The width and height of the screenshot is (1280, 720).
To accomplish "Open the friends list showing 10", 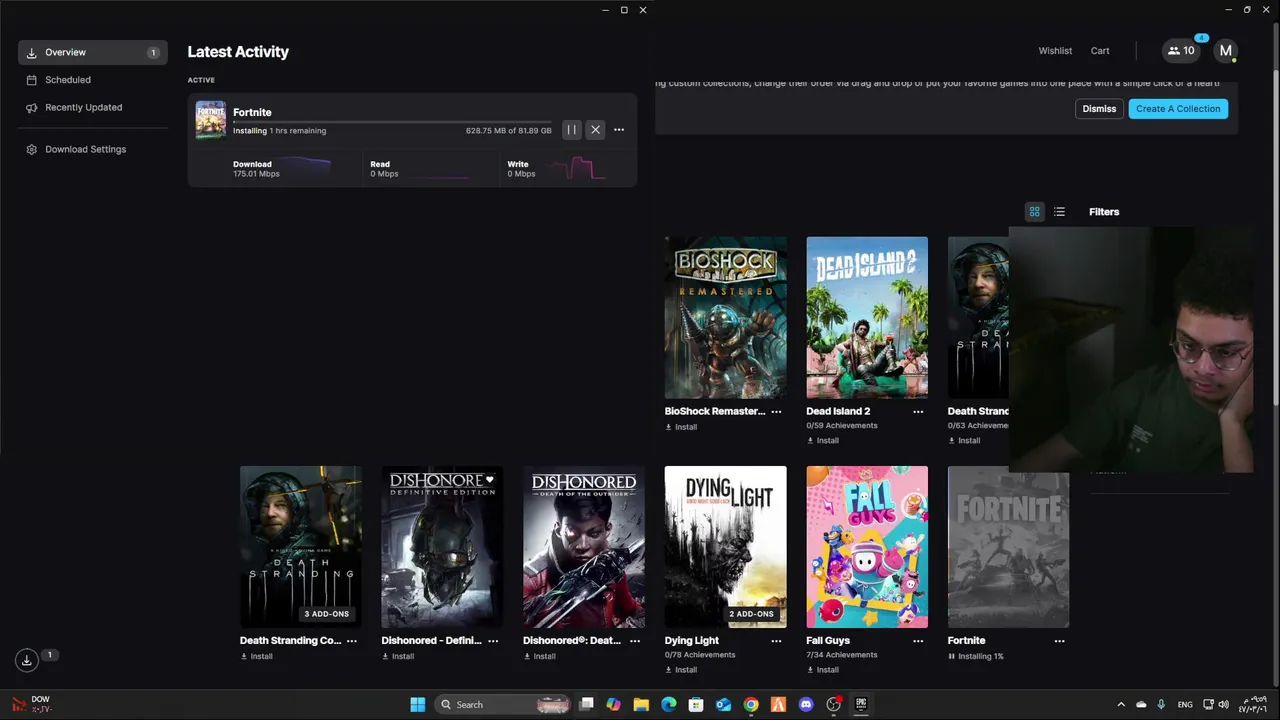I will (1181, 51).
